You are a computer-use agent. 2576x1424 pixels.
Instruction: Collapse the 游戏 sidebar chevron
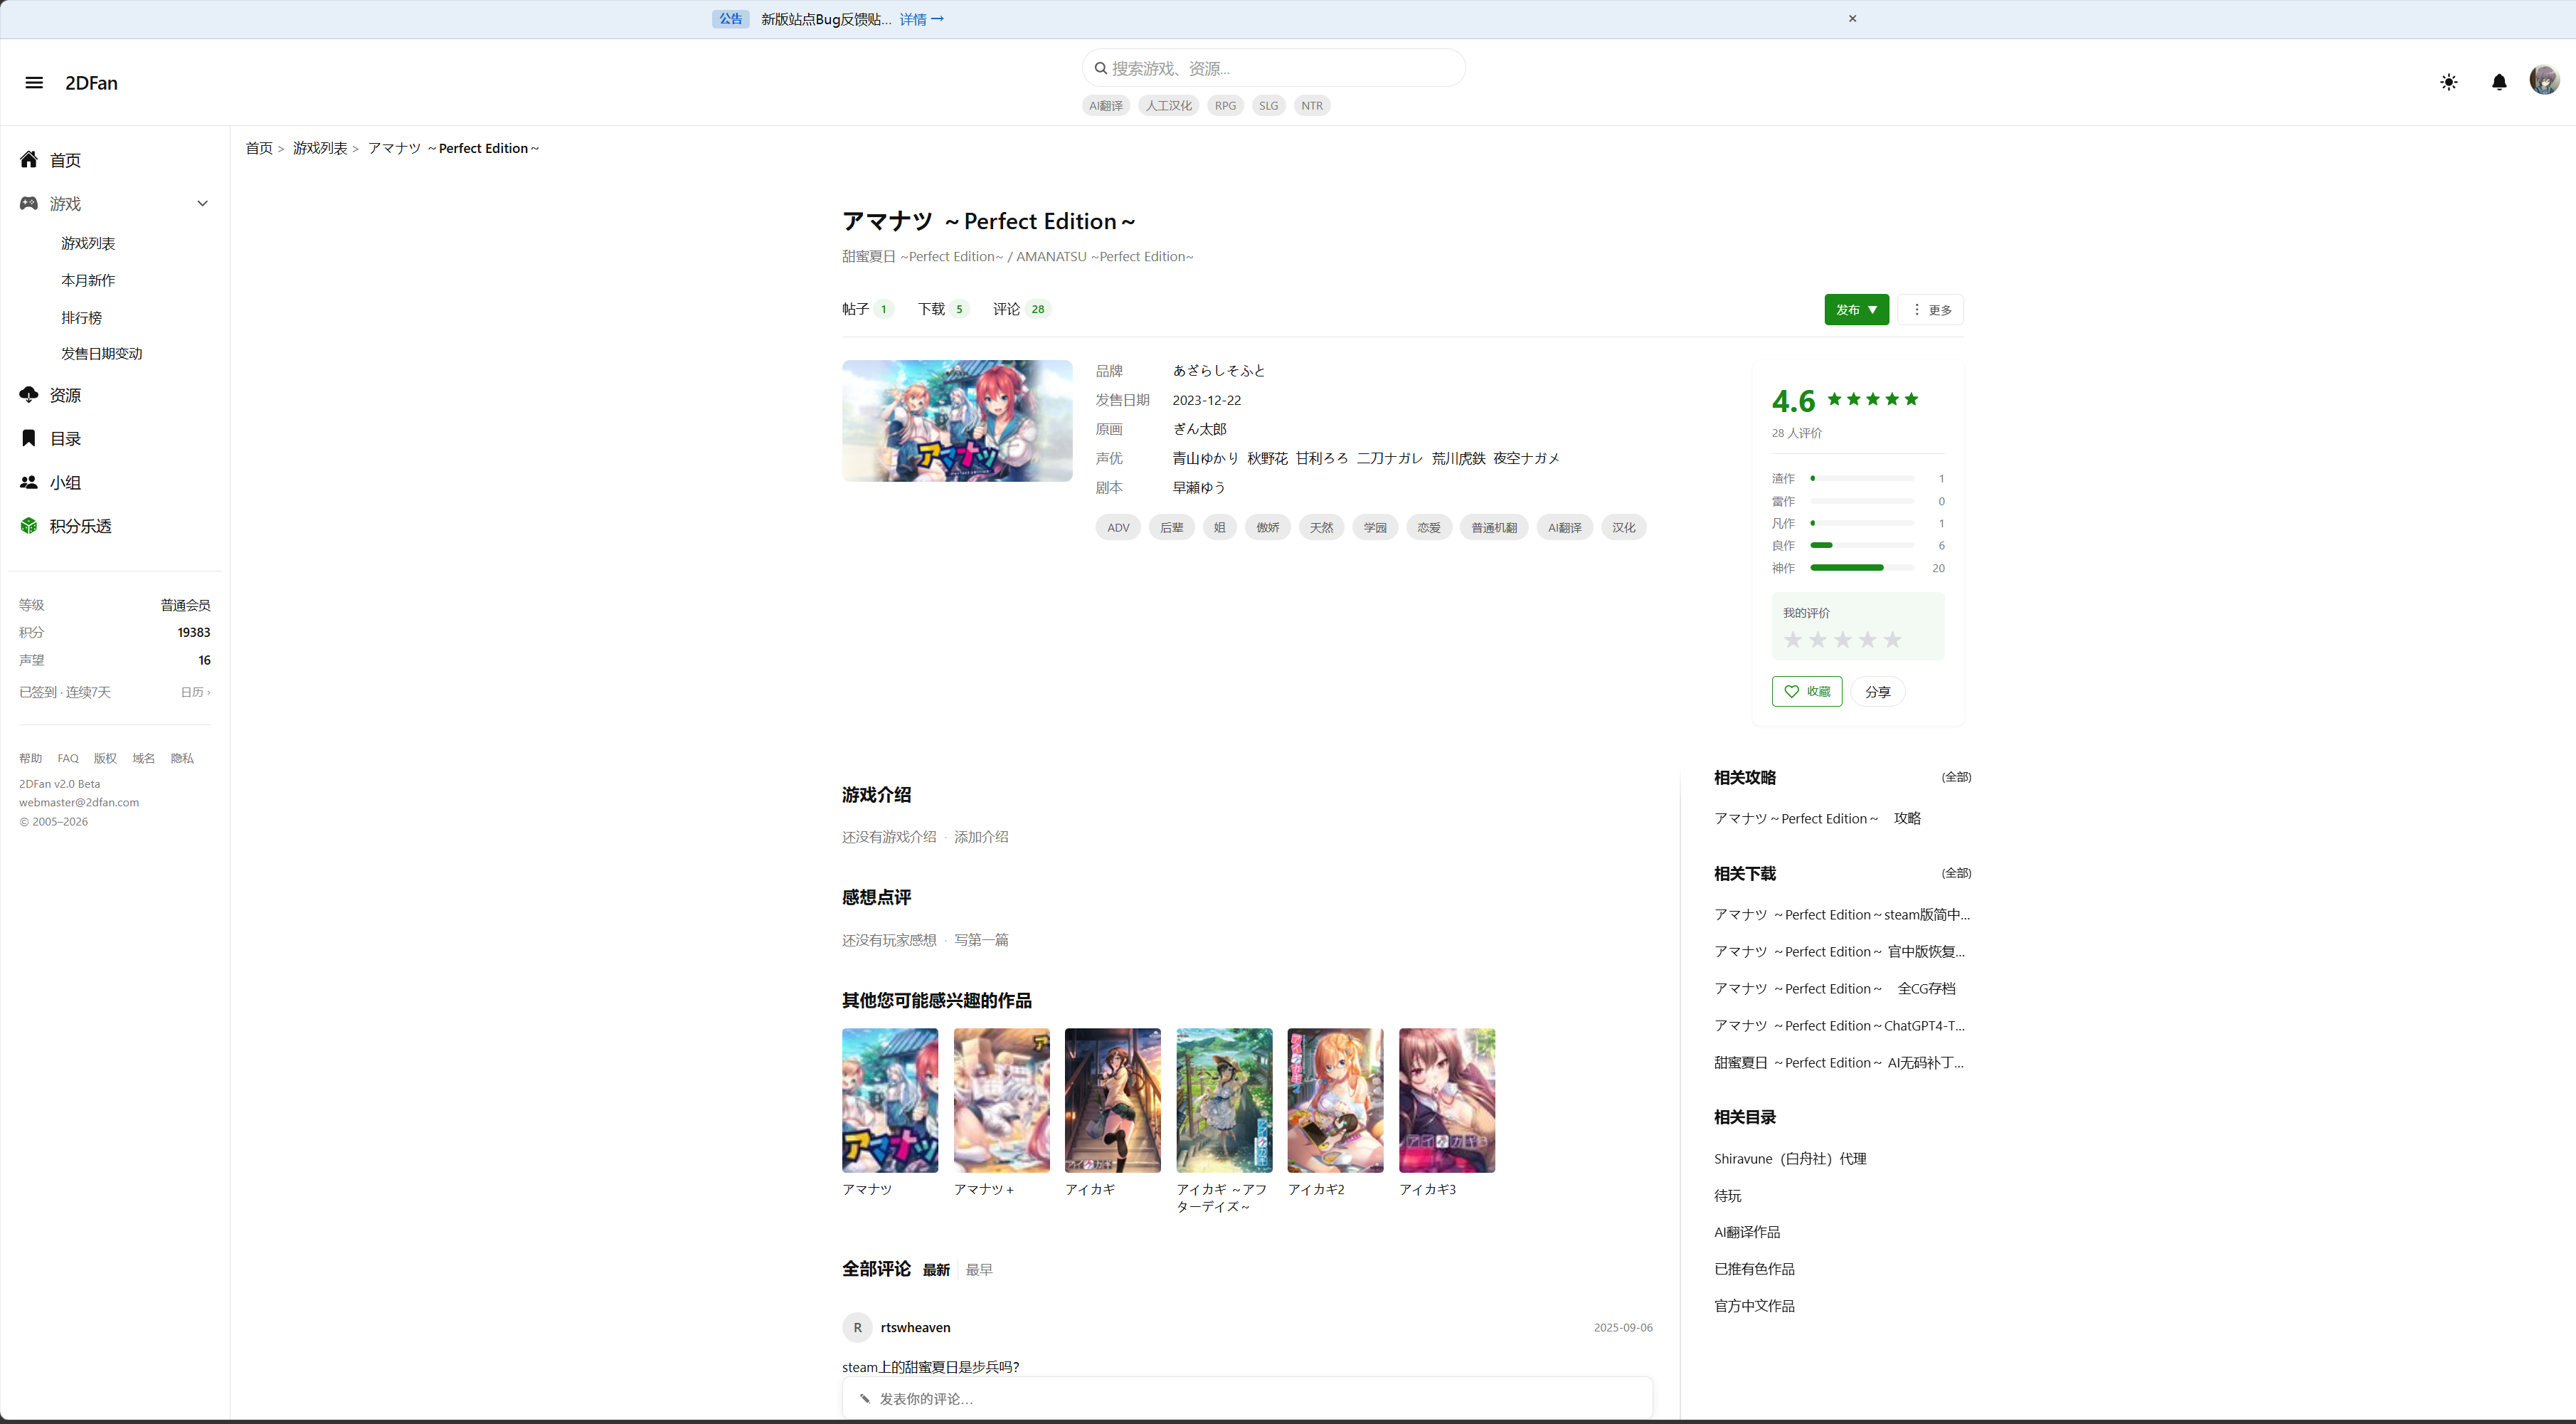pos(203,203)
